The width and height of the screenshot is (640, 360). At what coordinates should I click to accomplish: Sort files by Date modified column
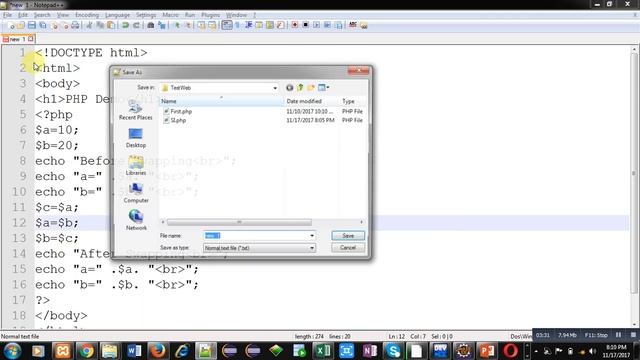coord(311,101)
